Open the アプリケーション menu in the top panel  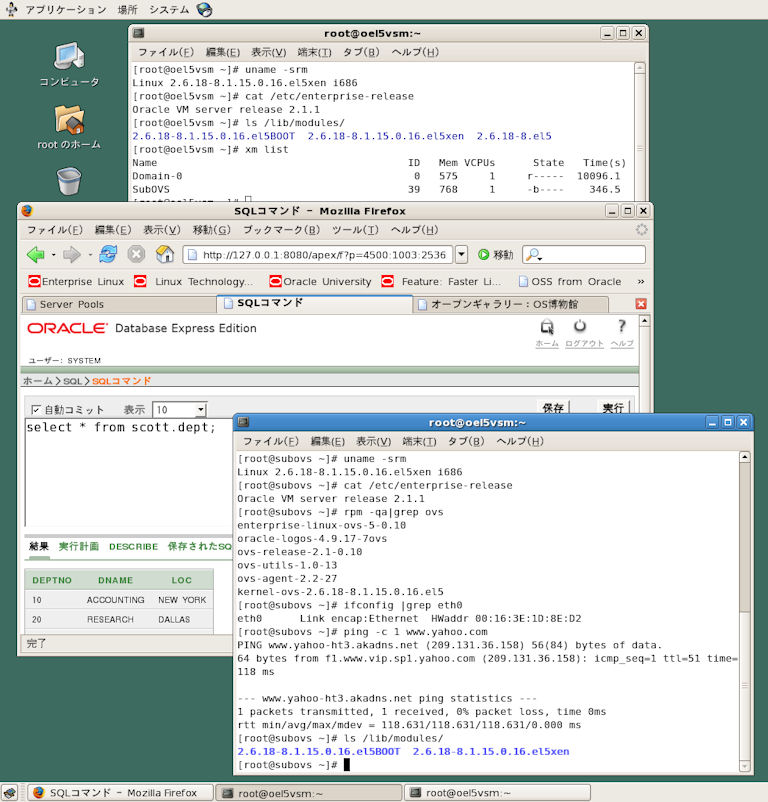65,9
